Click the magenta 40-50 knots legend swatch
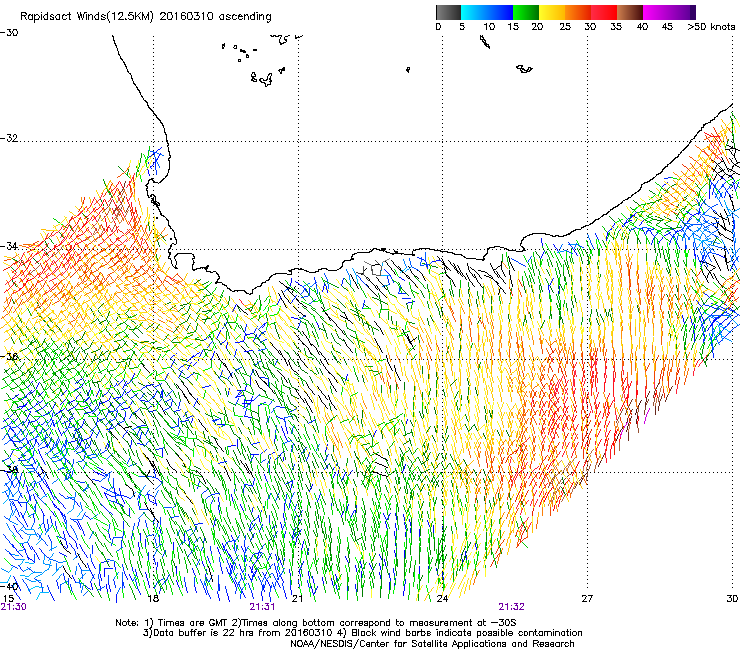The image size is (740, 650). click(669, 12)
